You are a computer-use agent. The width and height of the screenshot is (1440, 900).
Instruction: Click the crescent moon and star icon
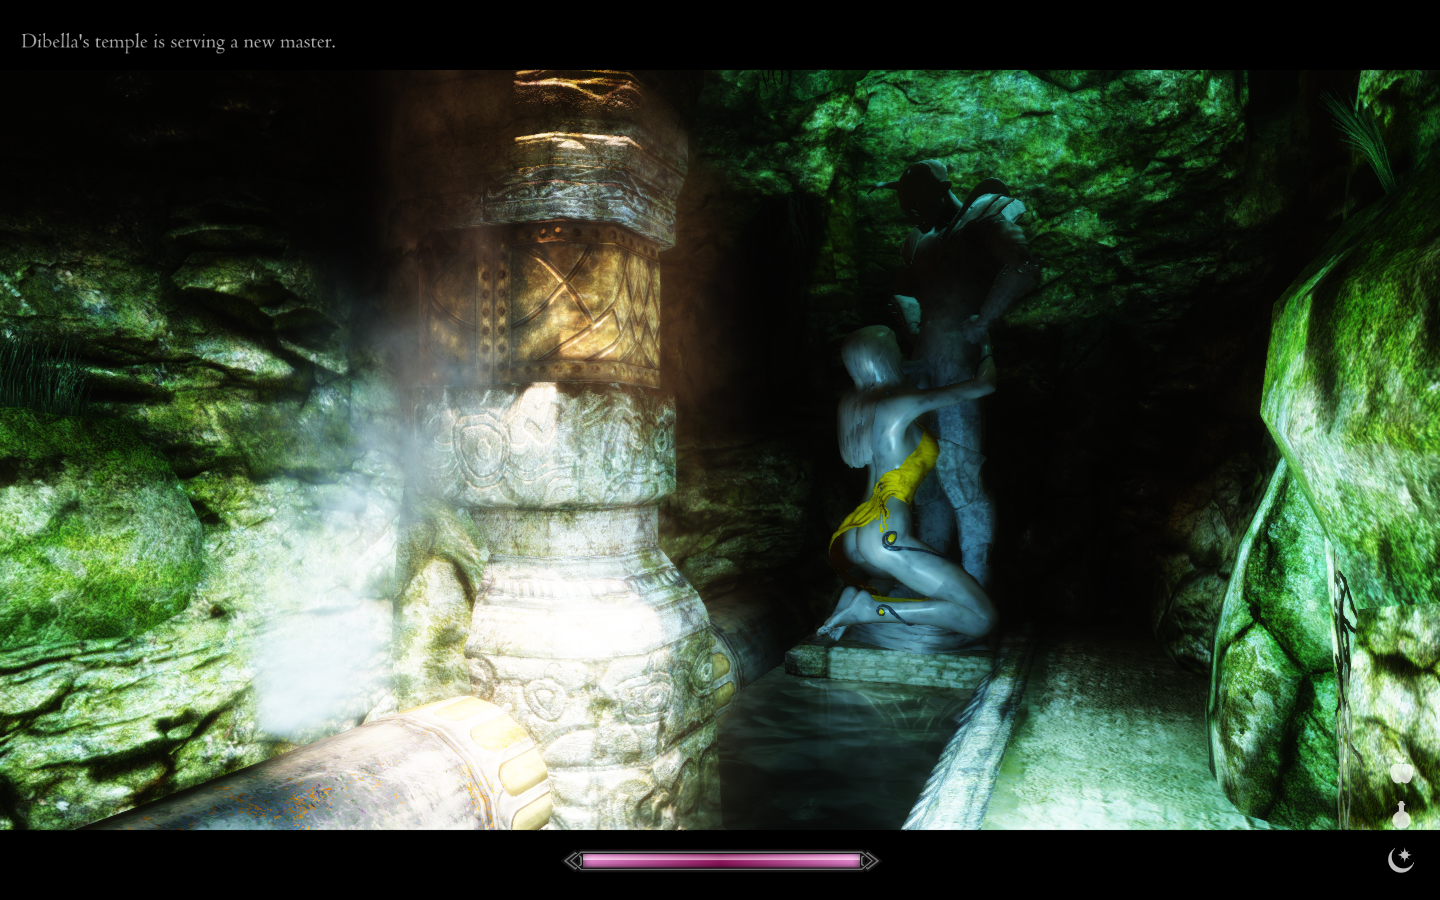[1401, 859]
